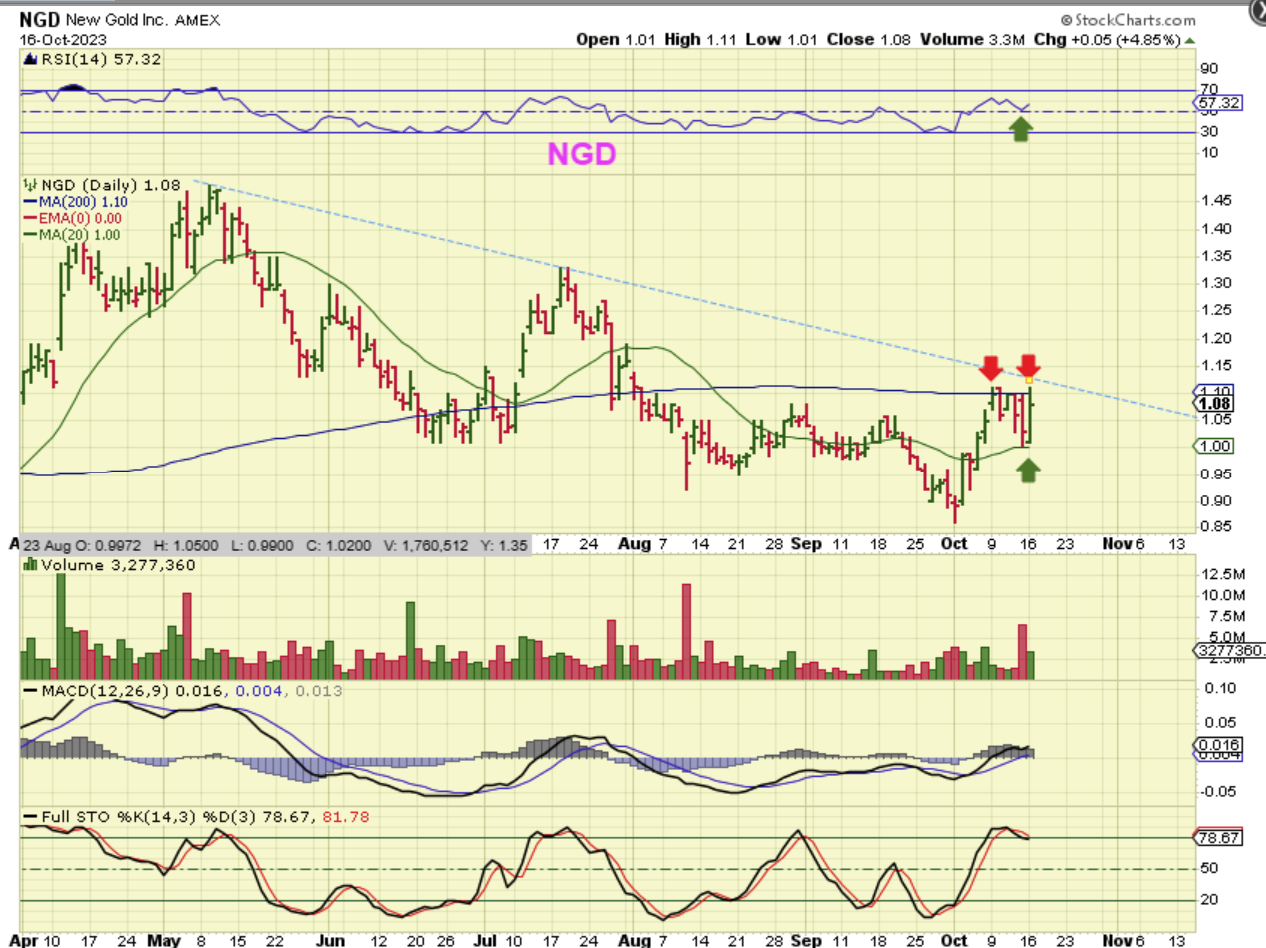Click the bold 1.08 last-price tag
The width and height of the screenshot is (1266, 948).
click(1215, 404)
